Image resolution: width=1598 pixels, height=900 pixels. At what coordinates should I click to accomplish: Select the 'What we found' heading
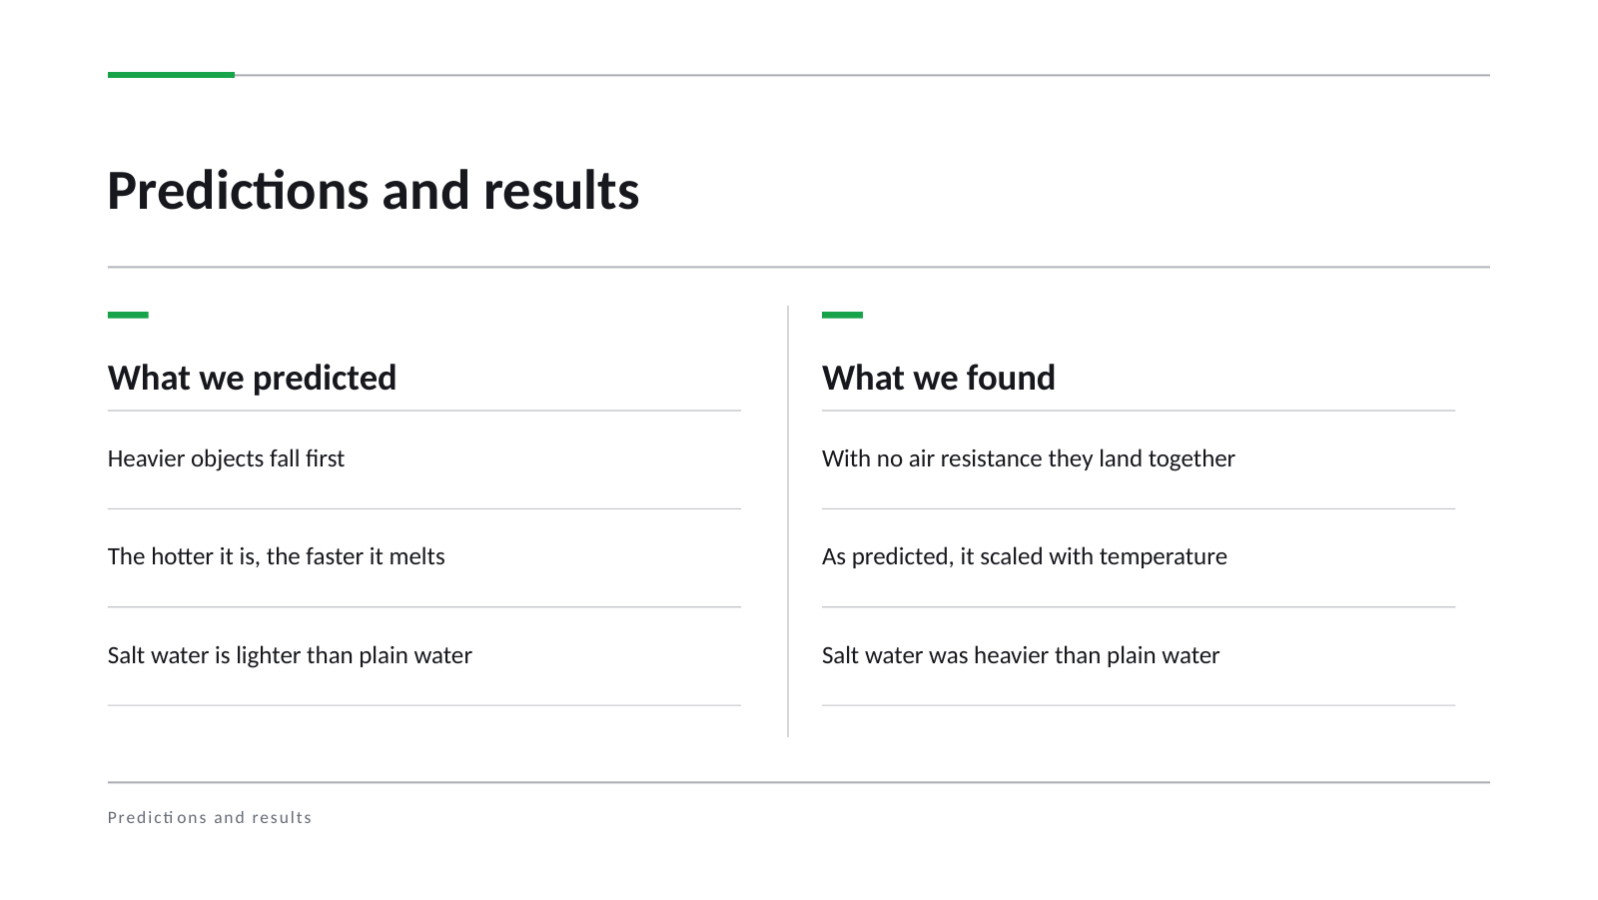coord(938,378)
